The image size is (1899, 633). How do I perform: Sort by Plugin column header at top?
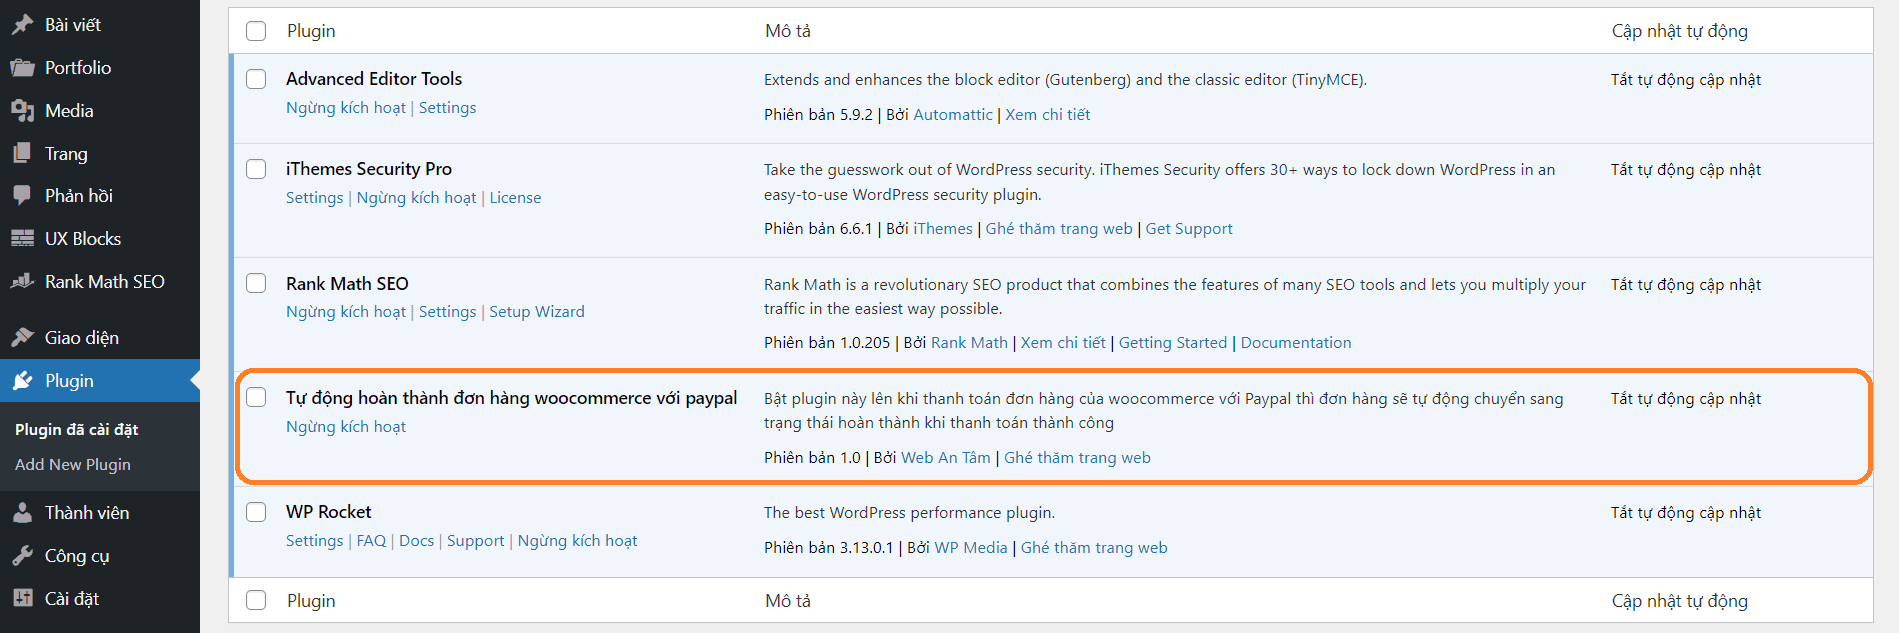pos(311,31)
